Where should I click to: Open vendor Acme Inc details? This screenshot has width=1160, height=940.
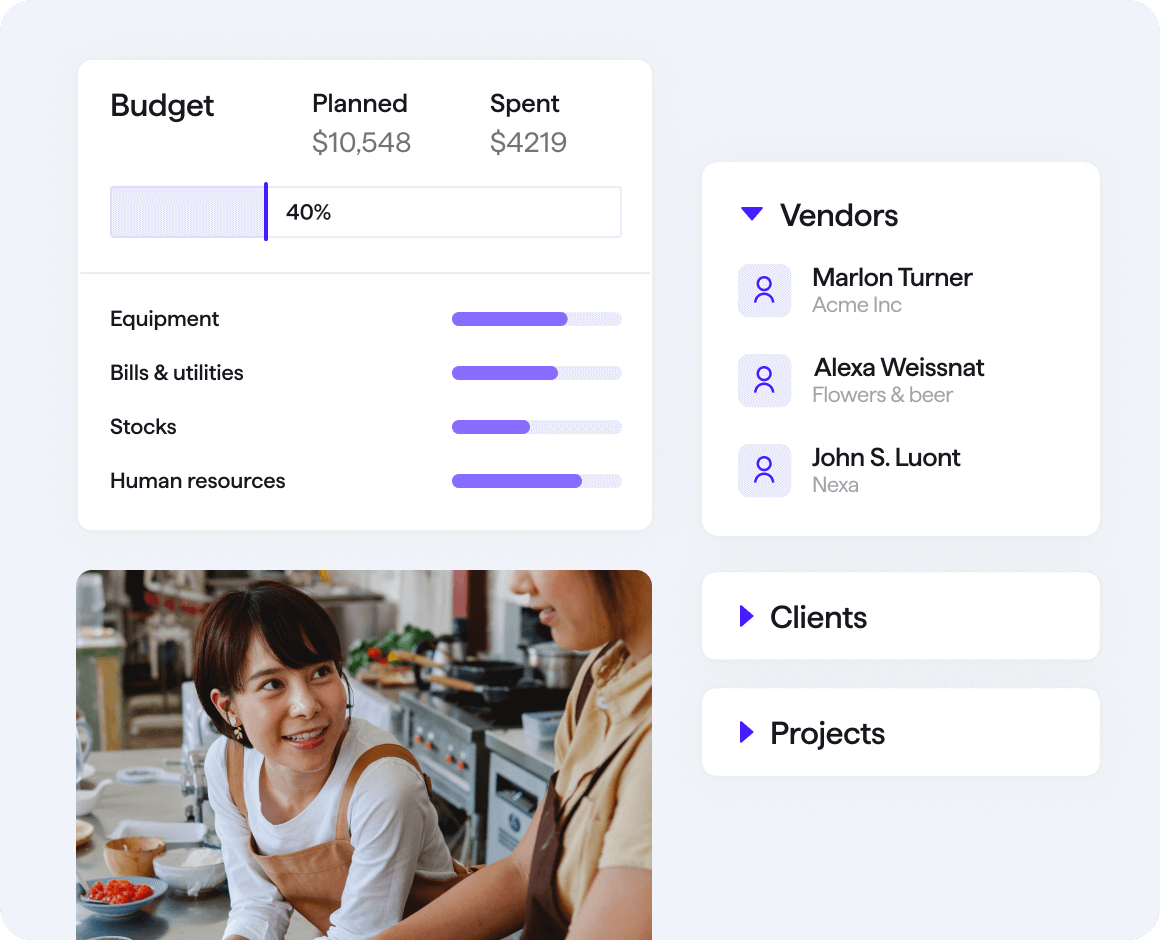(x=856, y=305)
